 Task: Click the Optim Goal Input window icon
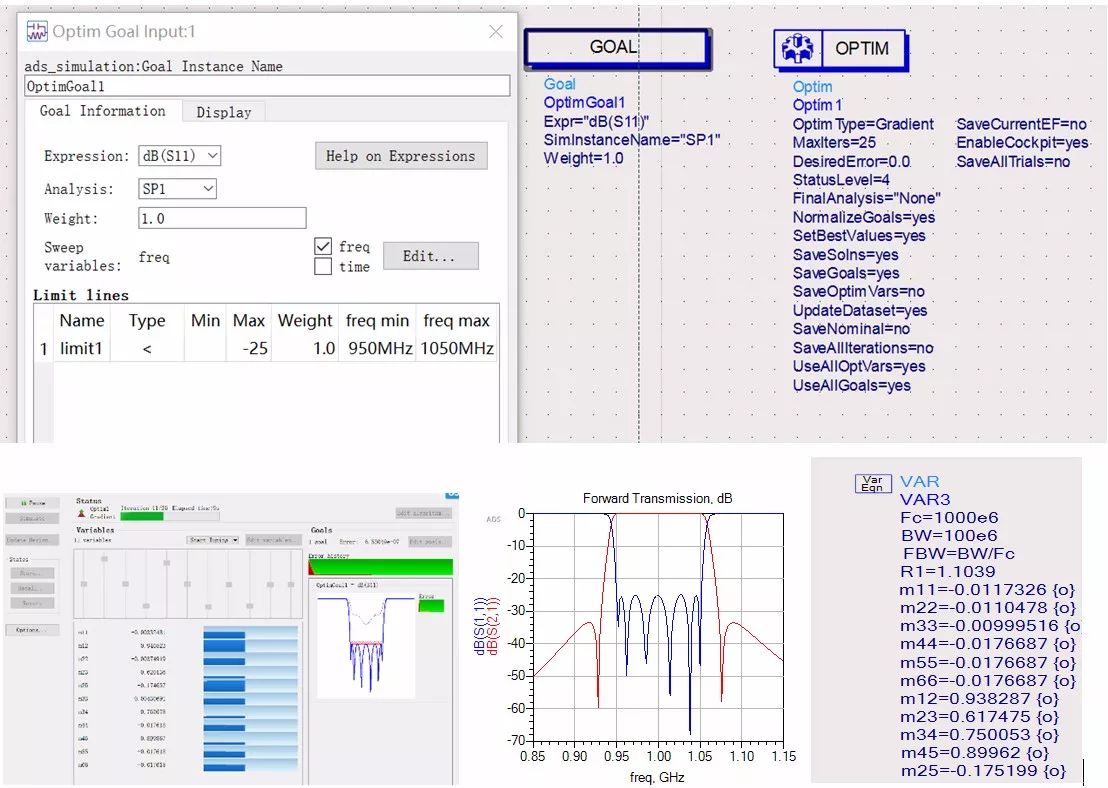point(37,32)
